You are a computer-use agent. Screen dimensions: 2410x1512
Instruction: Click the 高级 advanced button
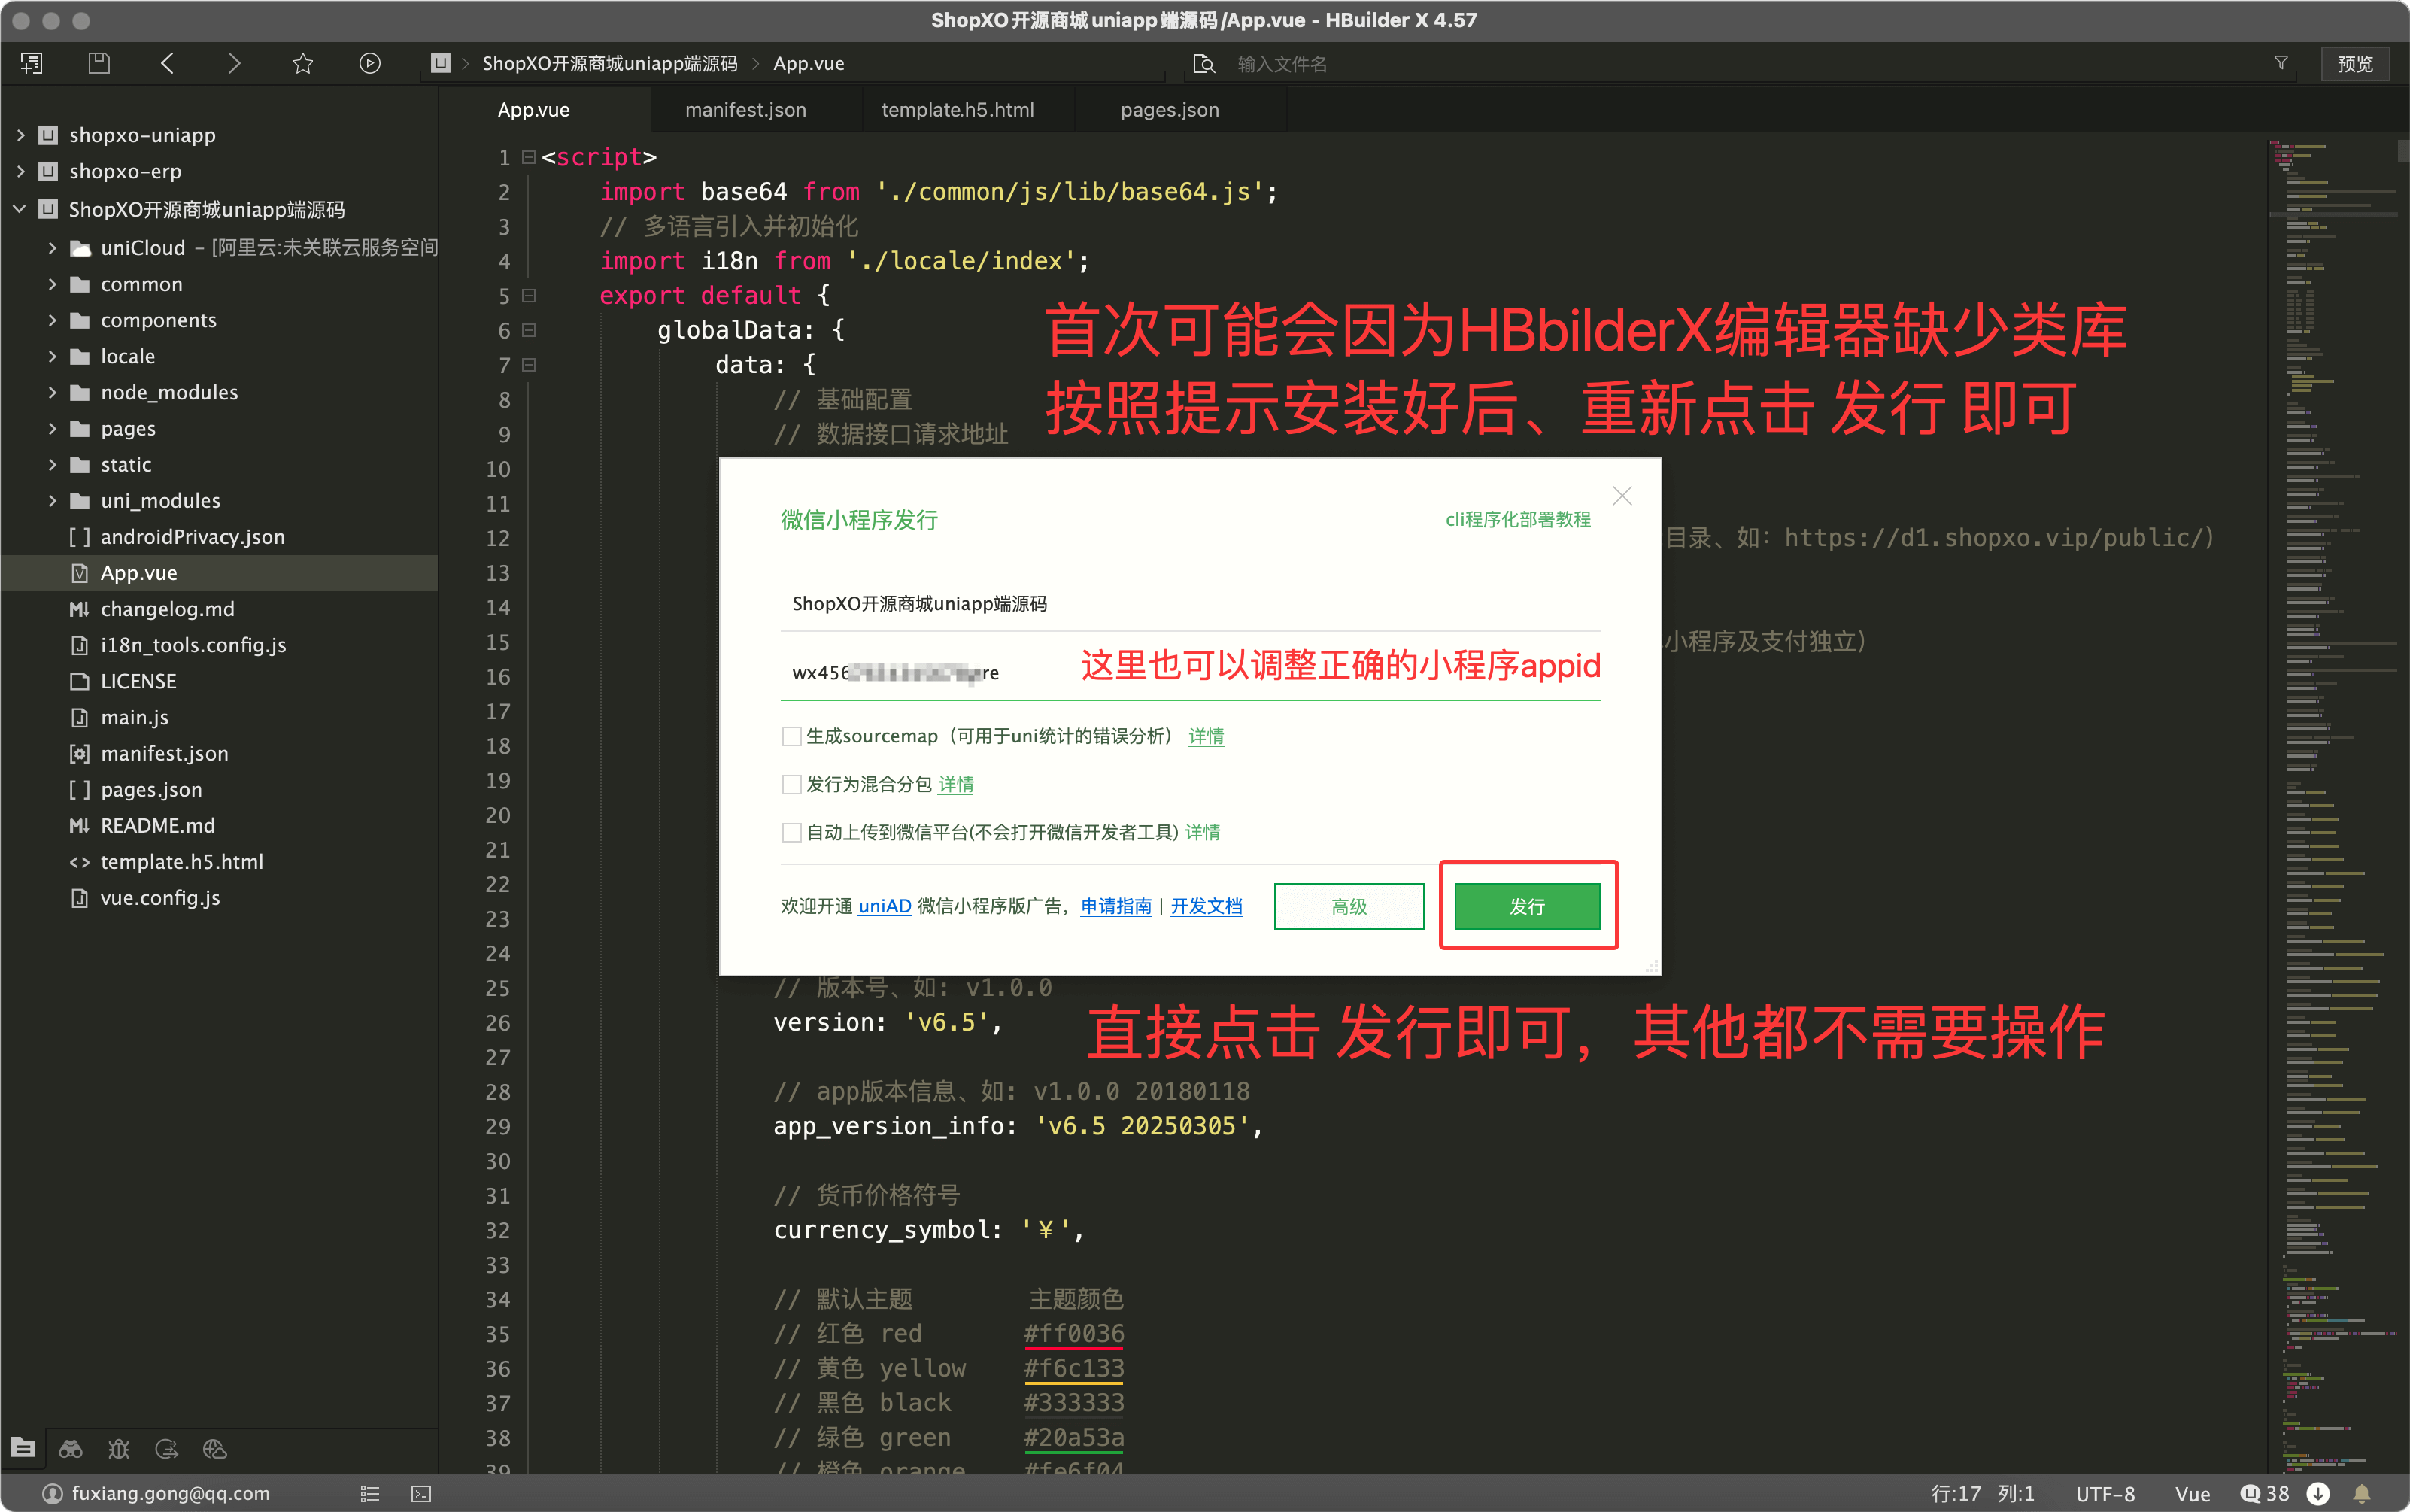pyautogui.click(x=1349, y=906)
